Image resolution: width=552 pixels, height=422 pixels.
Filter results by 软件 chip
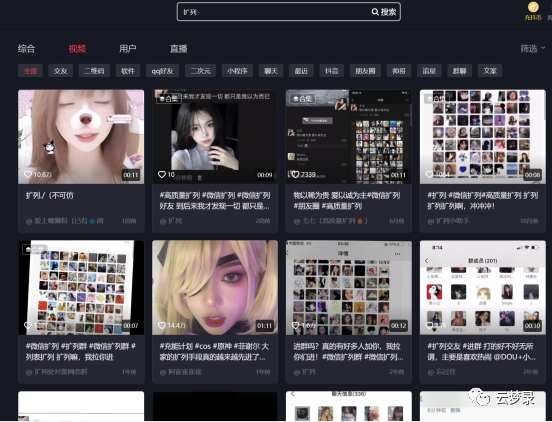click(128, 71)
